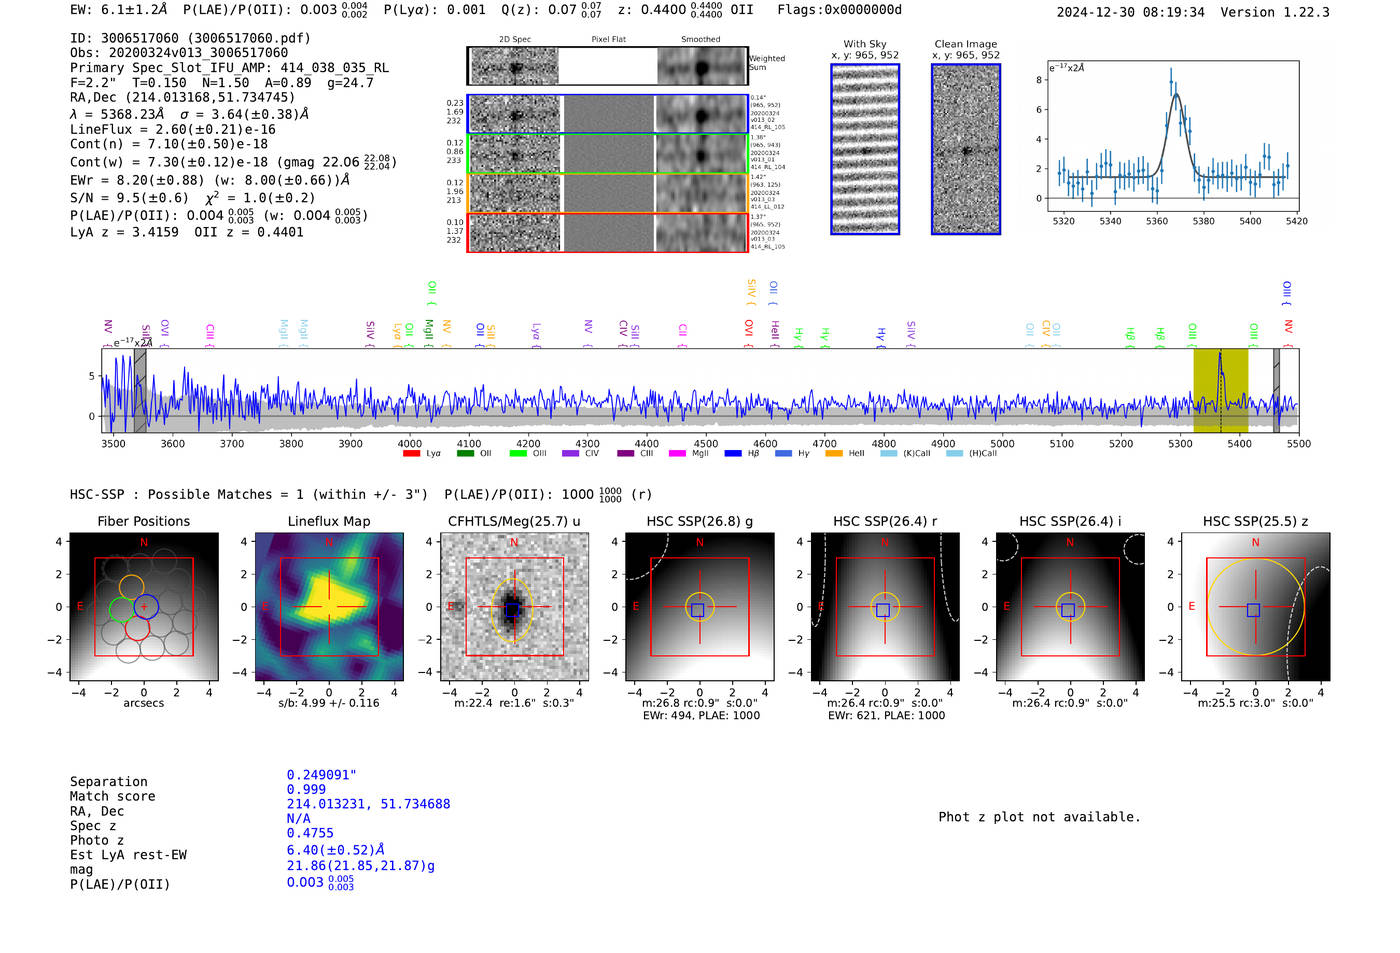The image size is (1400, 953).
Task: Click the blue Hβ legend swatch
Action: click(733, 454)
